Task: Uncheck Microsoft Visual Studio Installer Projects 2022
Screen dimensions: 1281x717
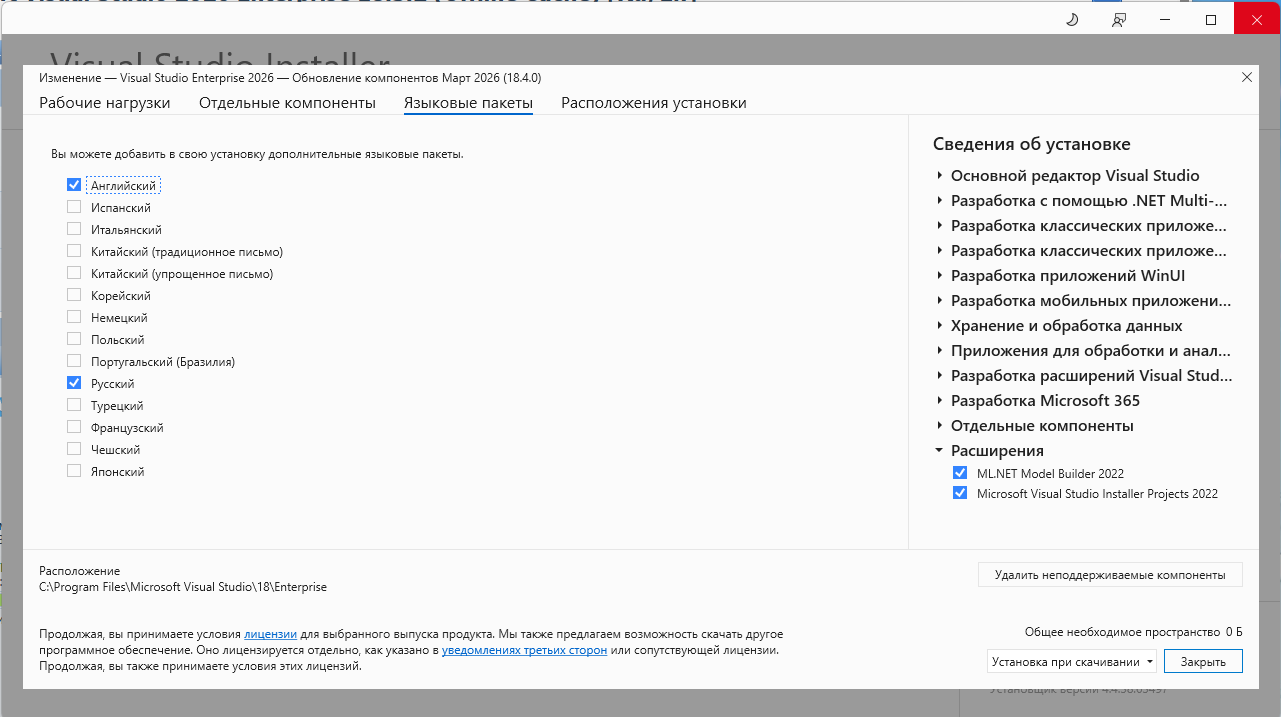Action: click(x=960, y=493)
